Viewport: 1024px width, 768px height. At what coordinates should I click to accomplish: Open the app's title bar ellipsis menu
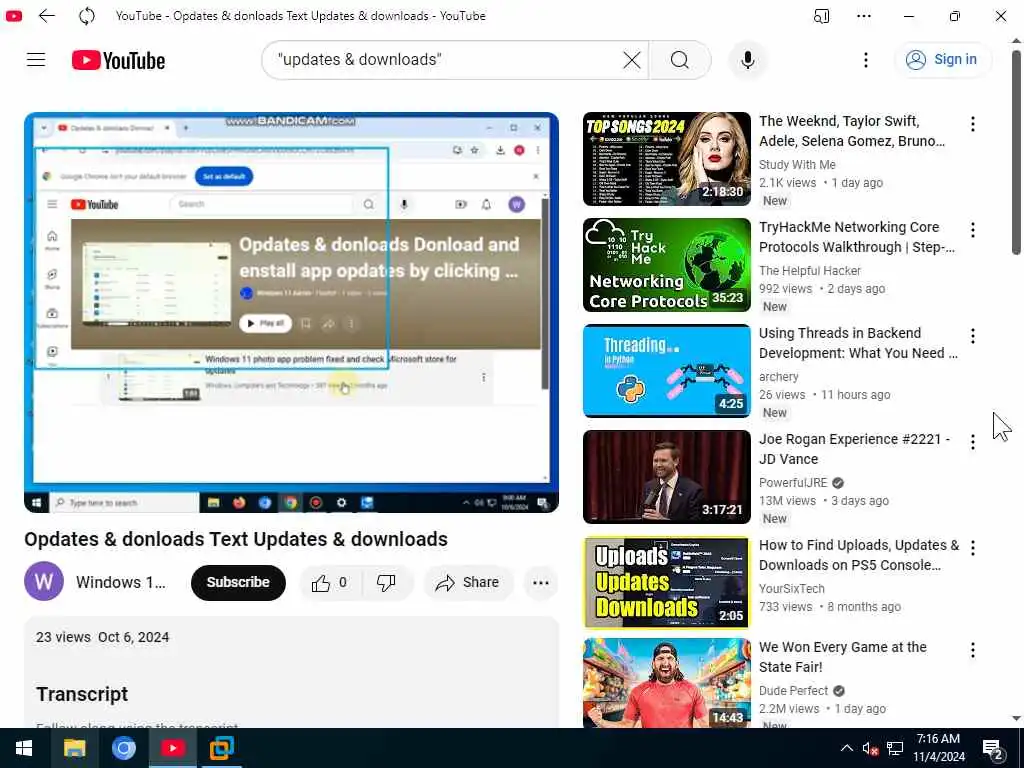click(x=863, y=16)
